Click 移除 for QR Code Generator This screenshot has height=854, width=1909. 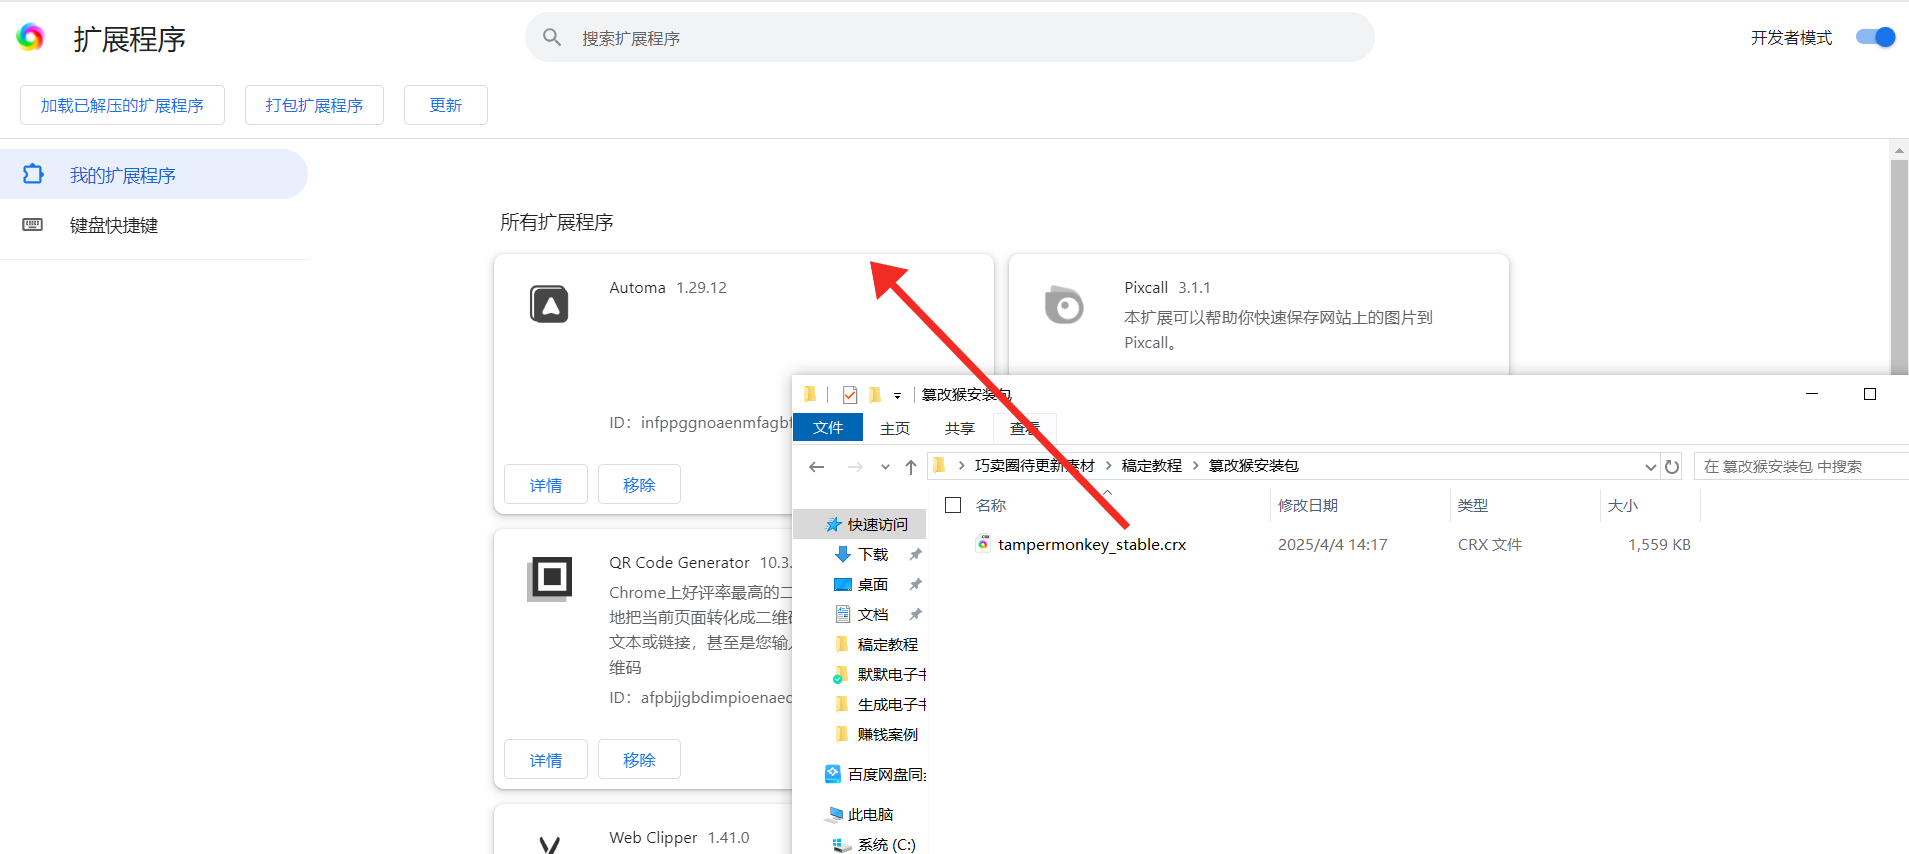point(639,759)
